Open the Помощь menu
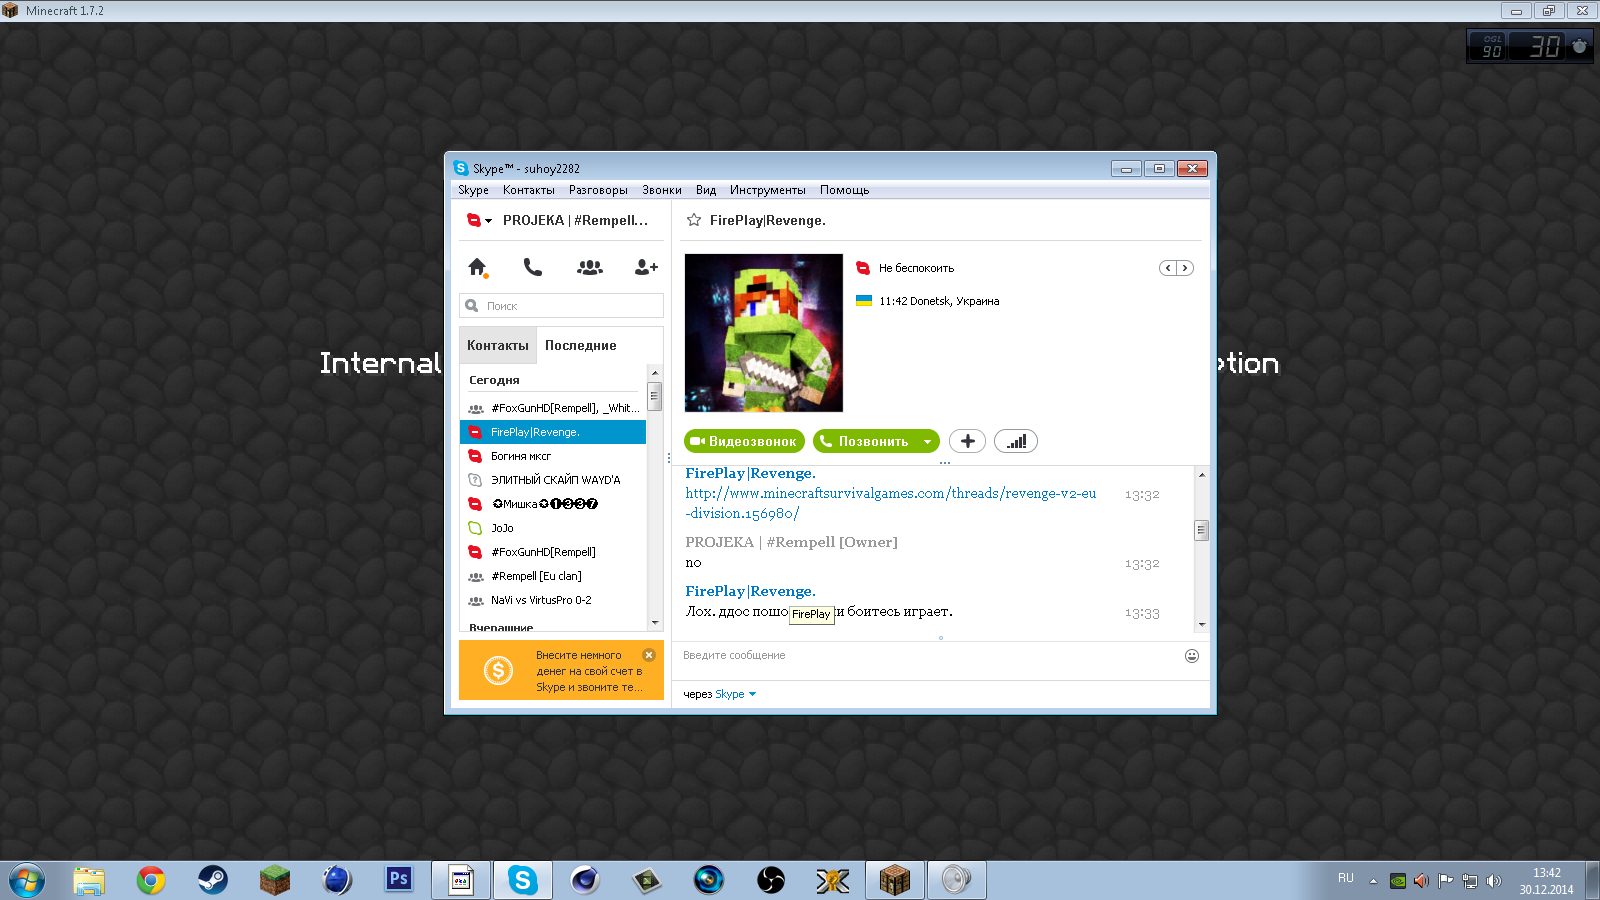Image resolution: width=1600 pixels, height=900 pixels. [x=845, y=190]
